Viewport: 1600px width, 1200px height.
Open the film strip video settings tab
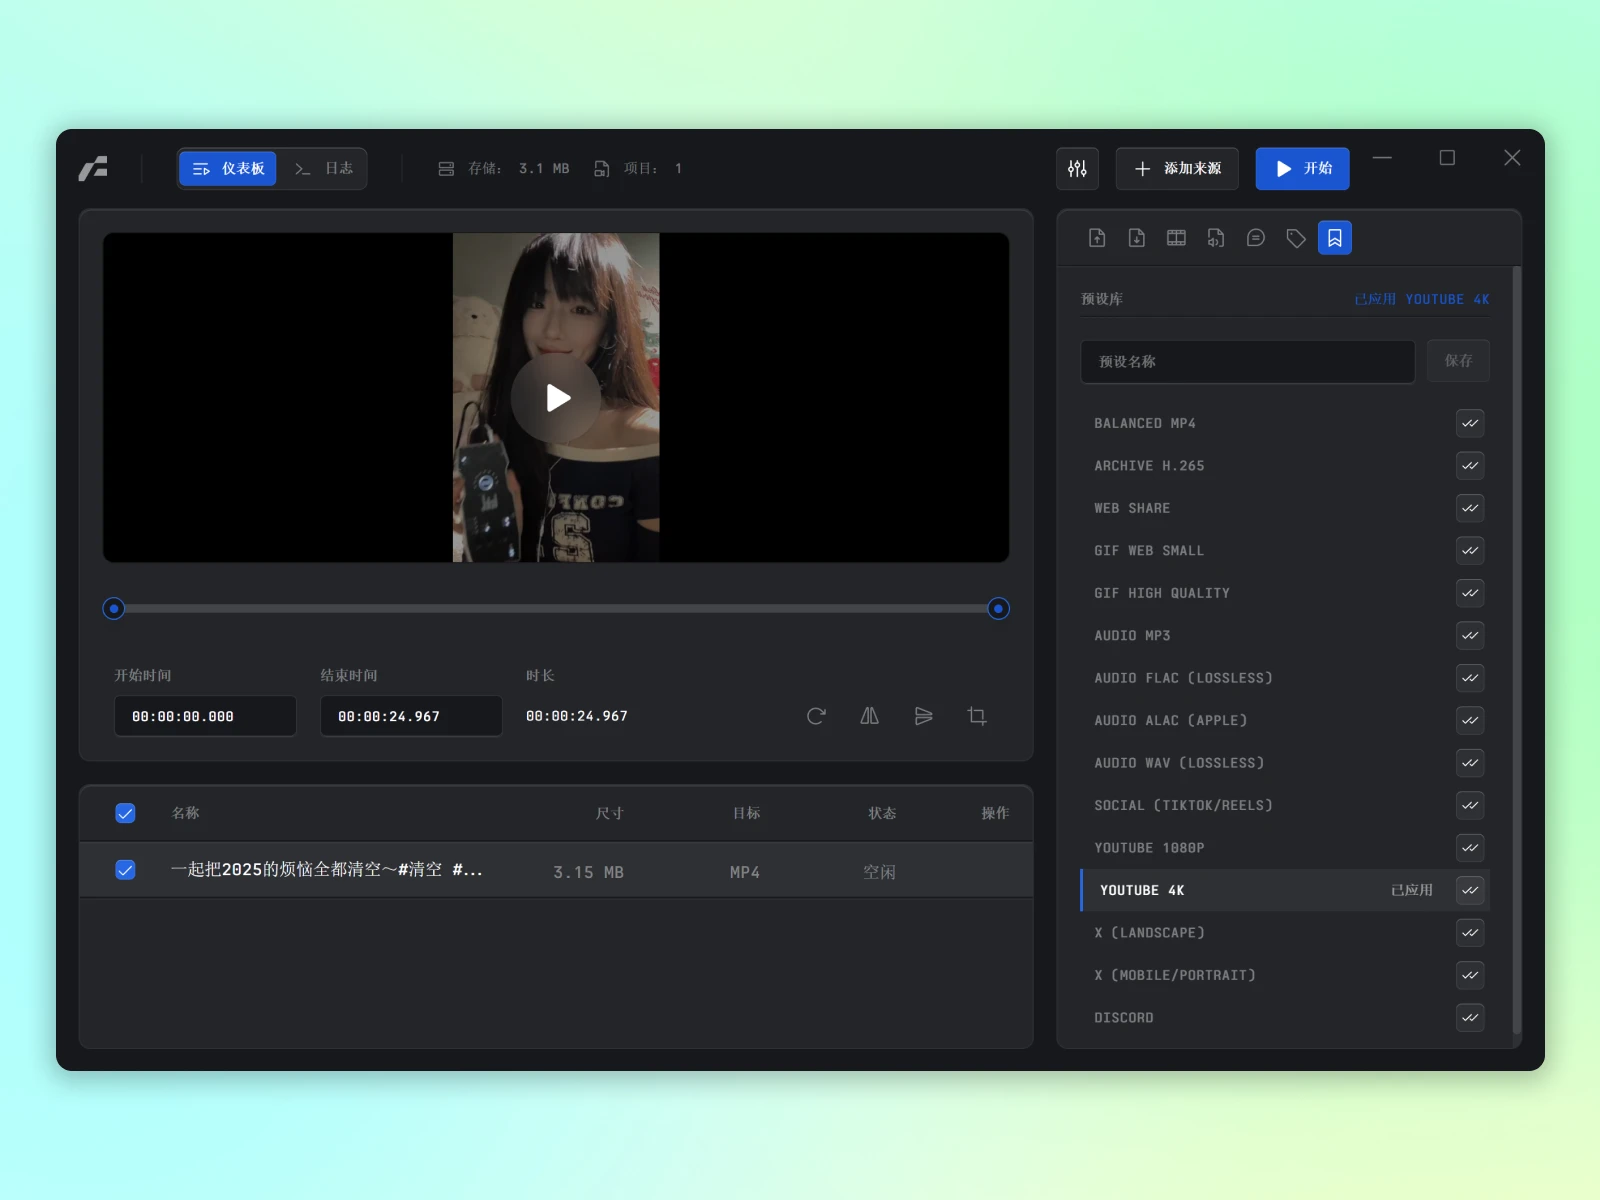pyautogui.click(x=1176, y=238)
